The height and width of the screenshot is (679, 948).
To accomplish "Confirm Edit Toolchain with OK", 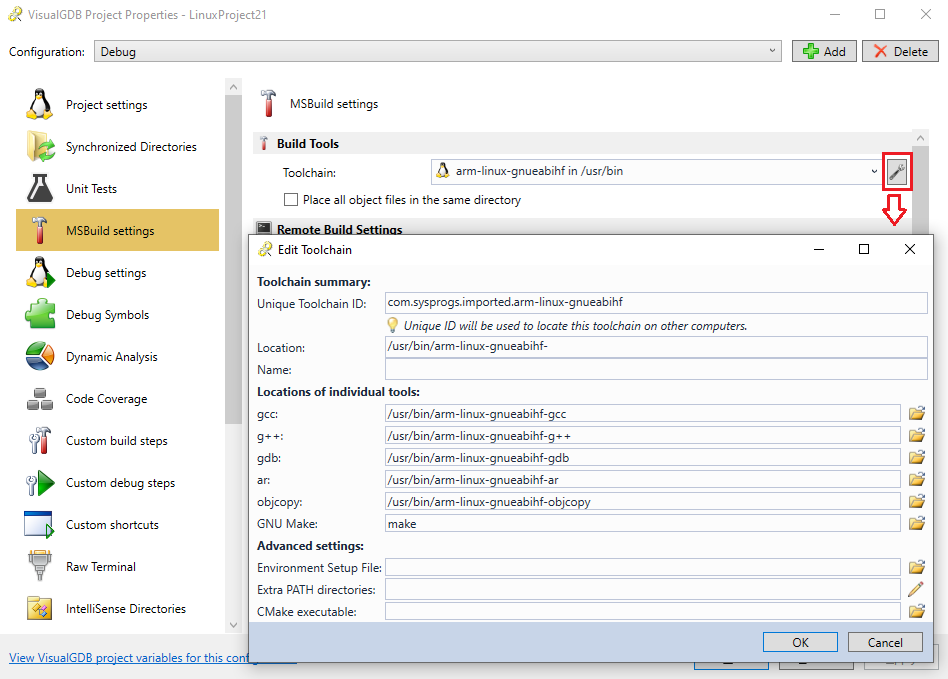I will pos(800,642).
